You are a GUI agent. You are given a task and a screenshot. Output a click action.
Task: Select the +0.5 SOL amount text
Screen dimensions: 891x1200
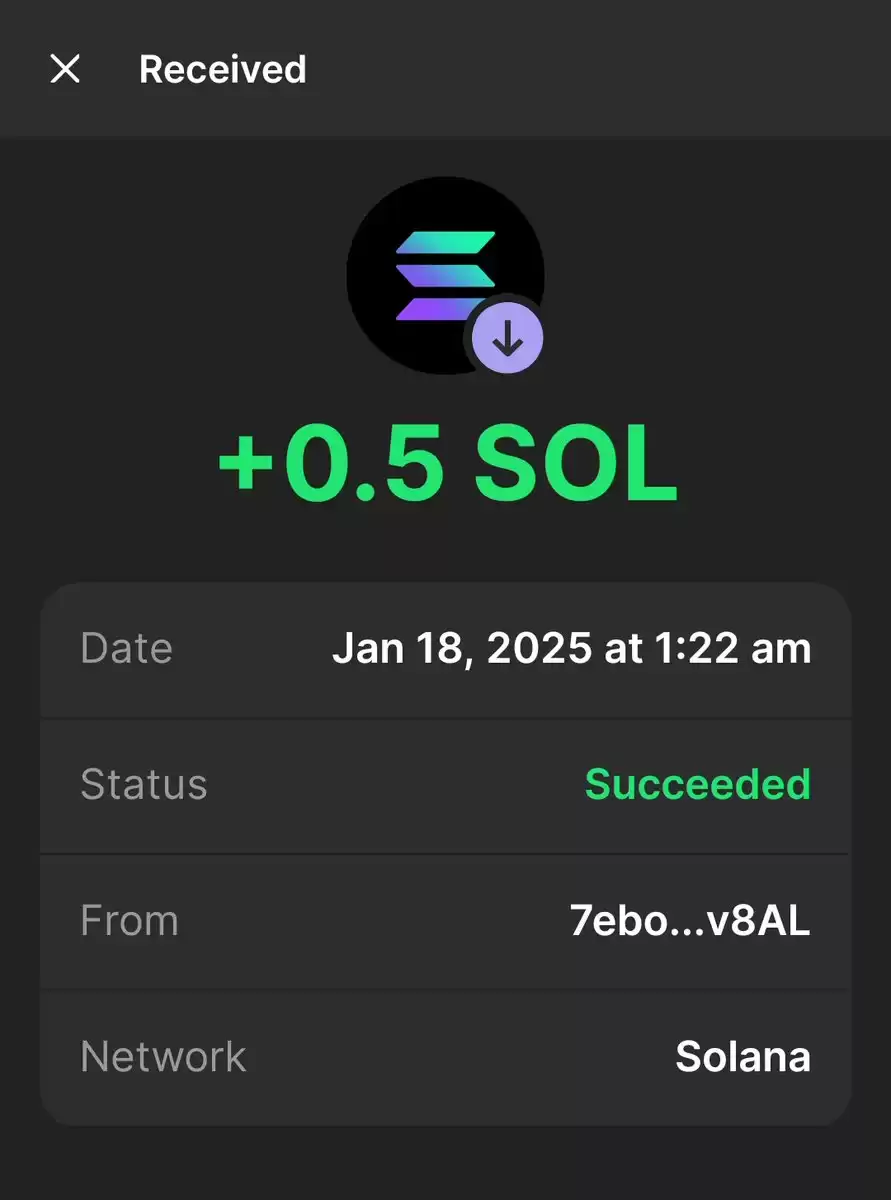(447, 466)
